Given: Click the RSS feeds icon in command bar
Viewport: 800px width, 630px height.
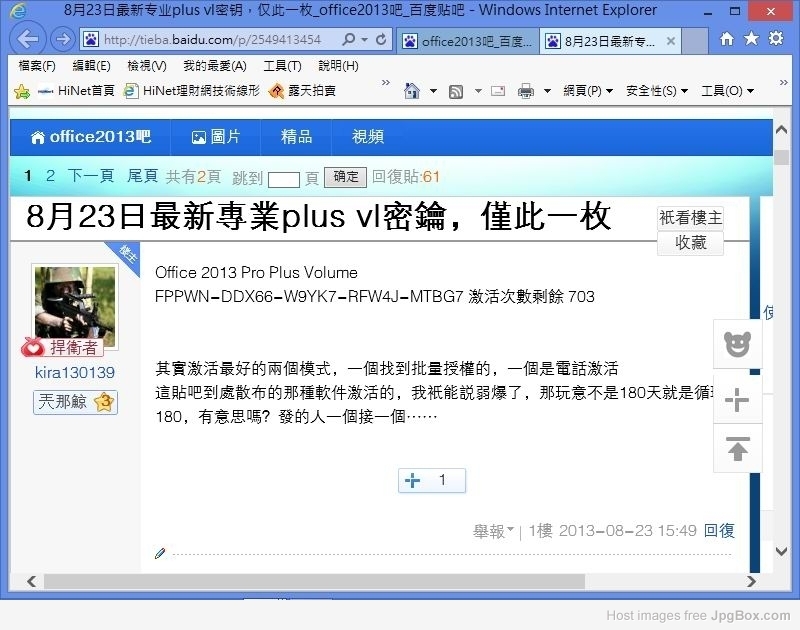Looking at the screenshot, I should [x=456, y=91].
